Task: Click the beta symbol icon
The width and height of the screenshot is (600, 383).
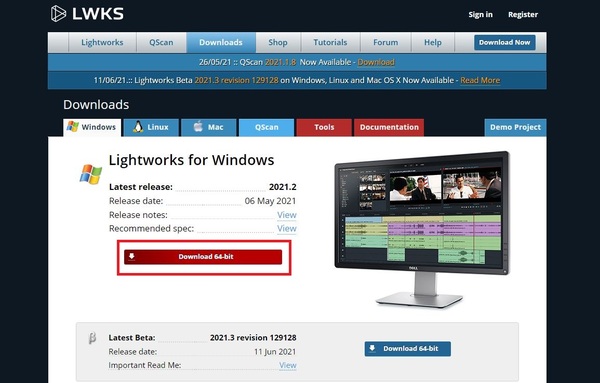Action: click(x=92, y=338)
